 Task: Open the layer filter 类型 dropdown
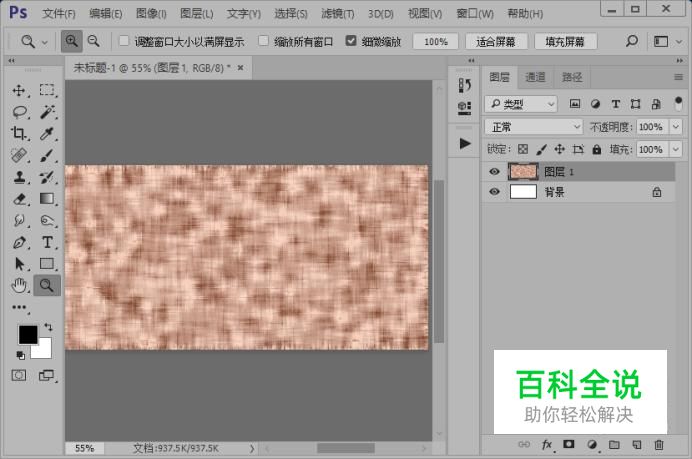pos(521,104)
